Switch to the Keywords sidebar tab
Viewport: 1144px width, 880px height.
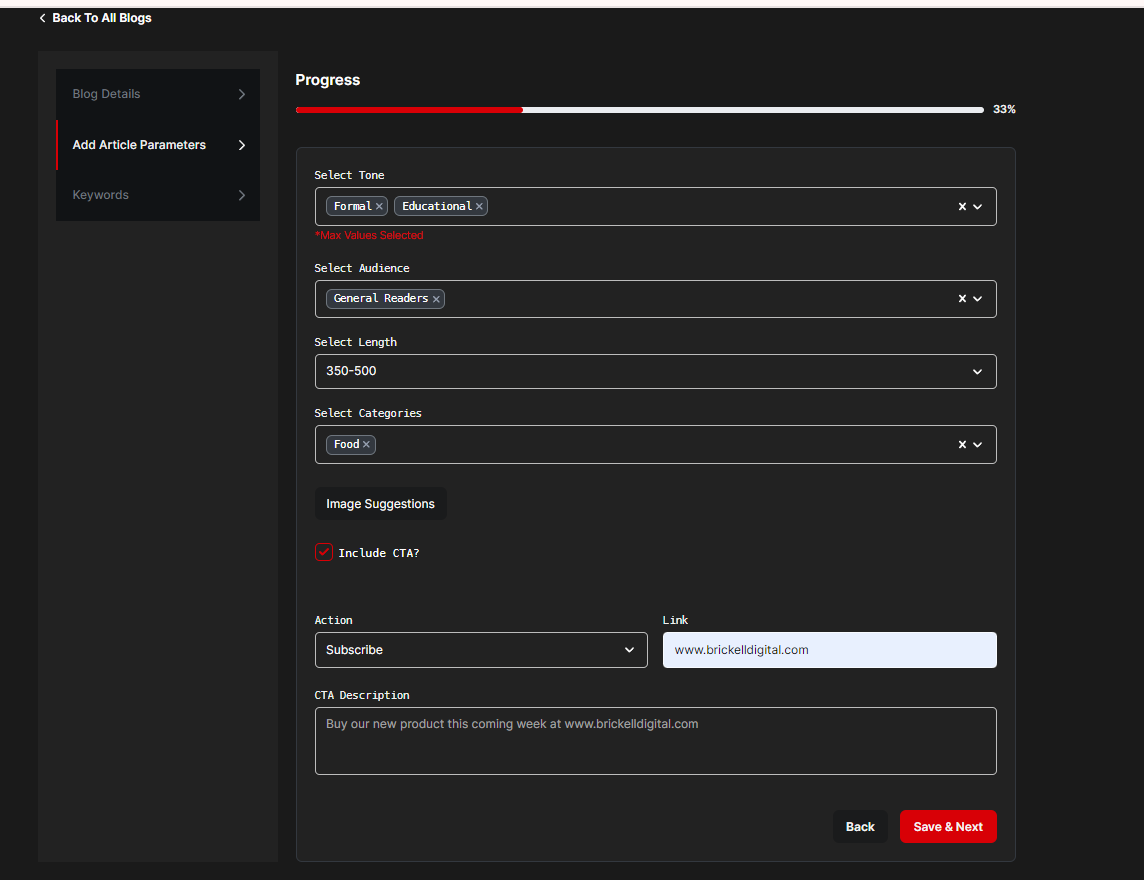pyautogui.click(x=158, y=195)
